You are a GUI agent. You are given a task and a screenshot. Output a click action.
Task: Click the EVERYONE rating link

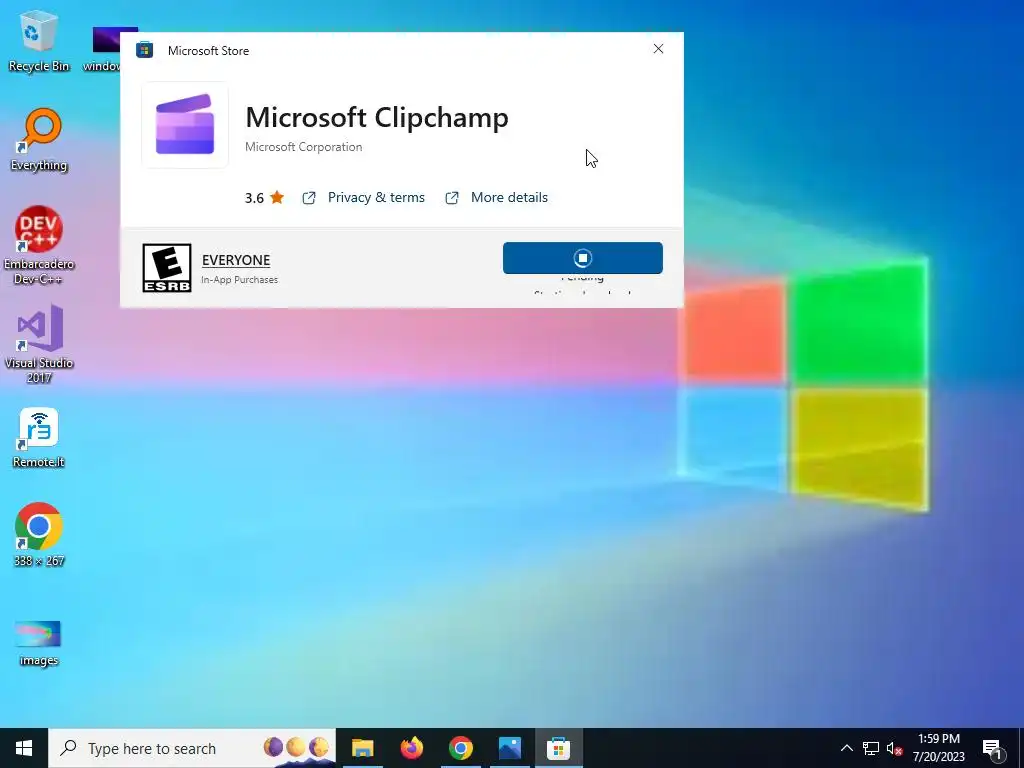click(x=236, y=260)
